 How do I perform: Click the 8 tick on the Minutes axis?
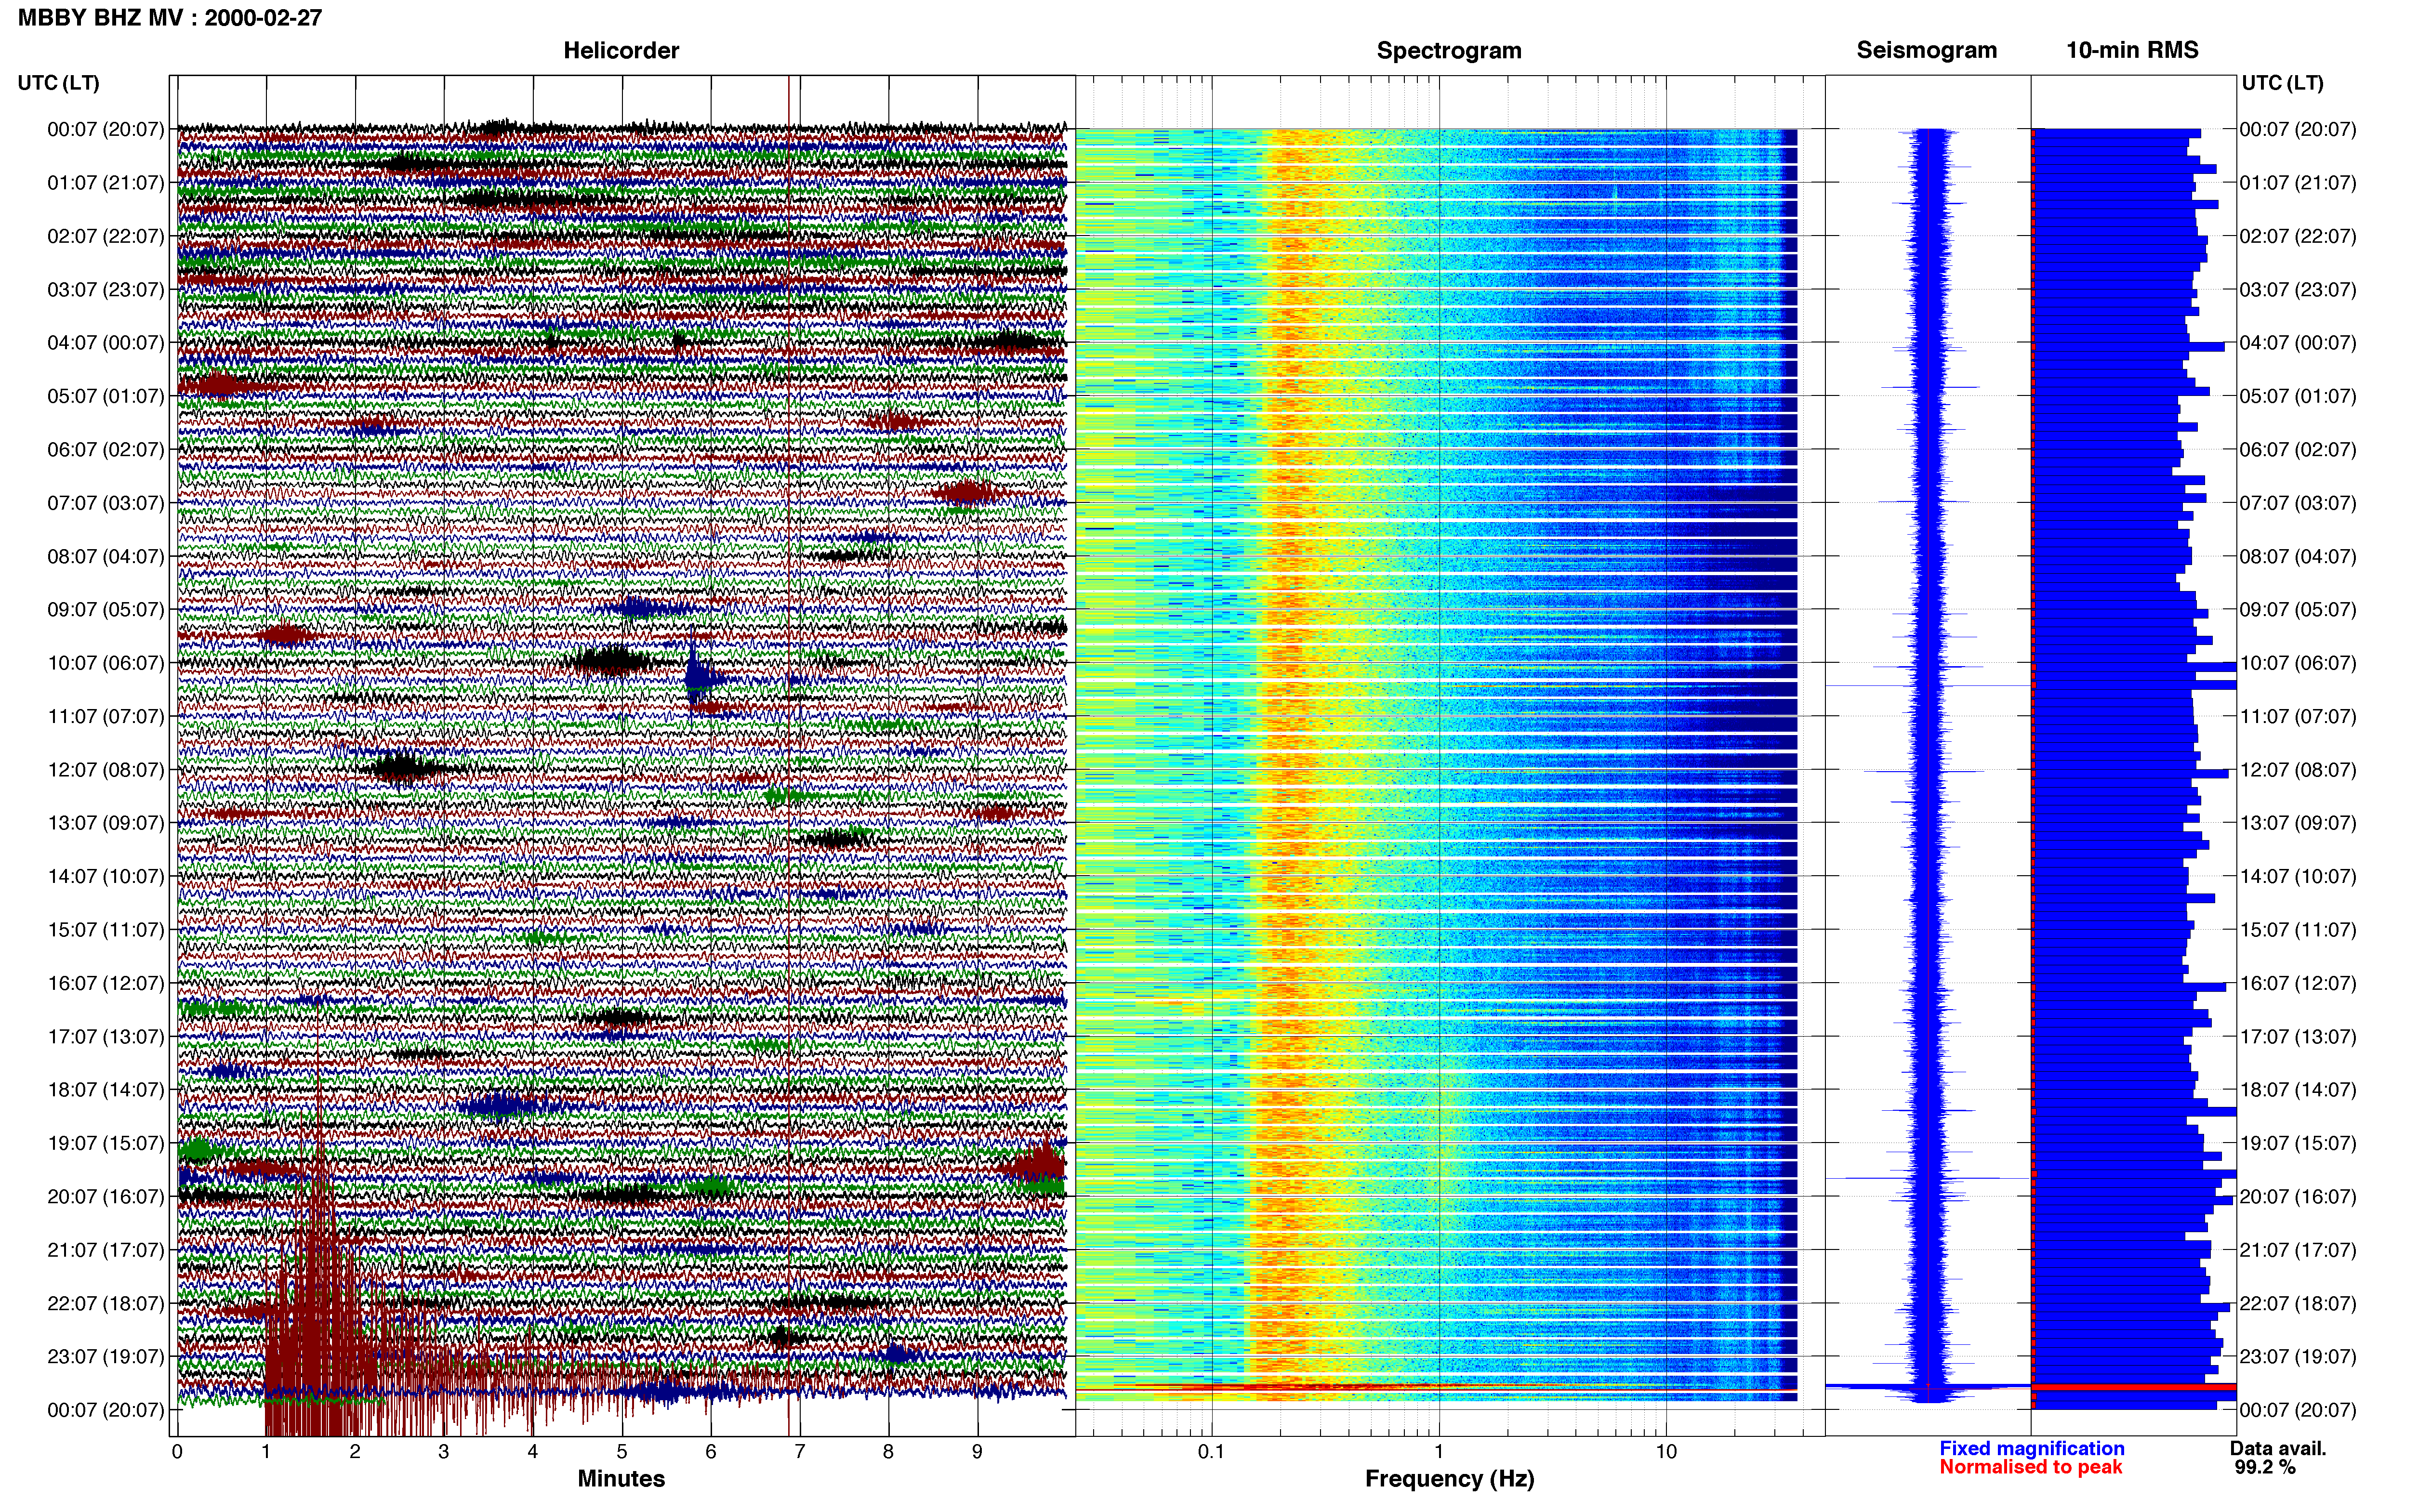[x=889, y=1452]
